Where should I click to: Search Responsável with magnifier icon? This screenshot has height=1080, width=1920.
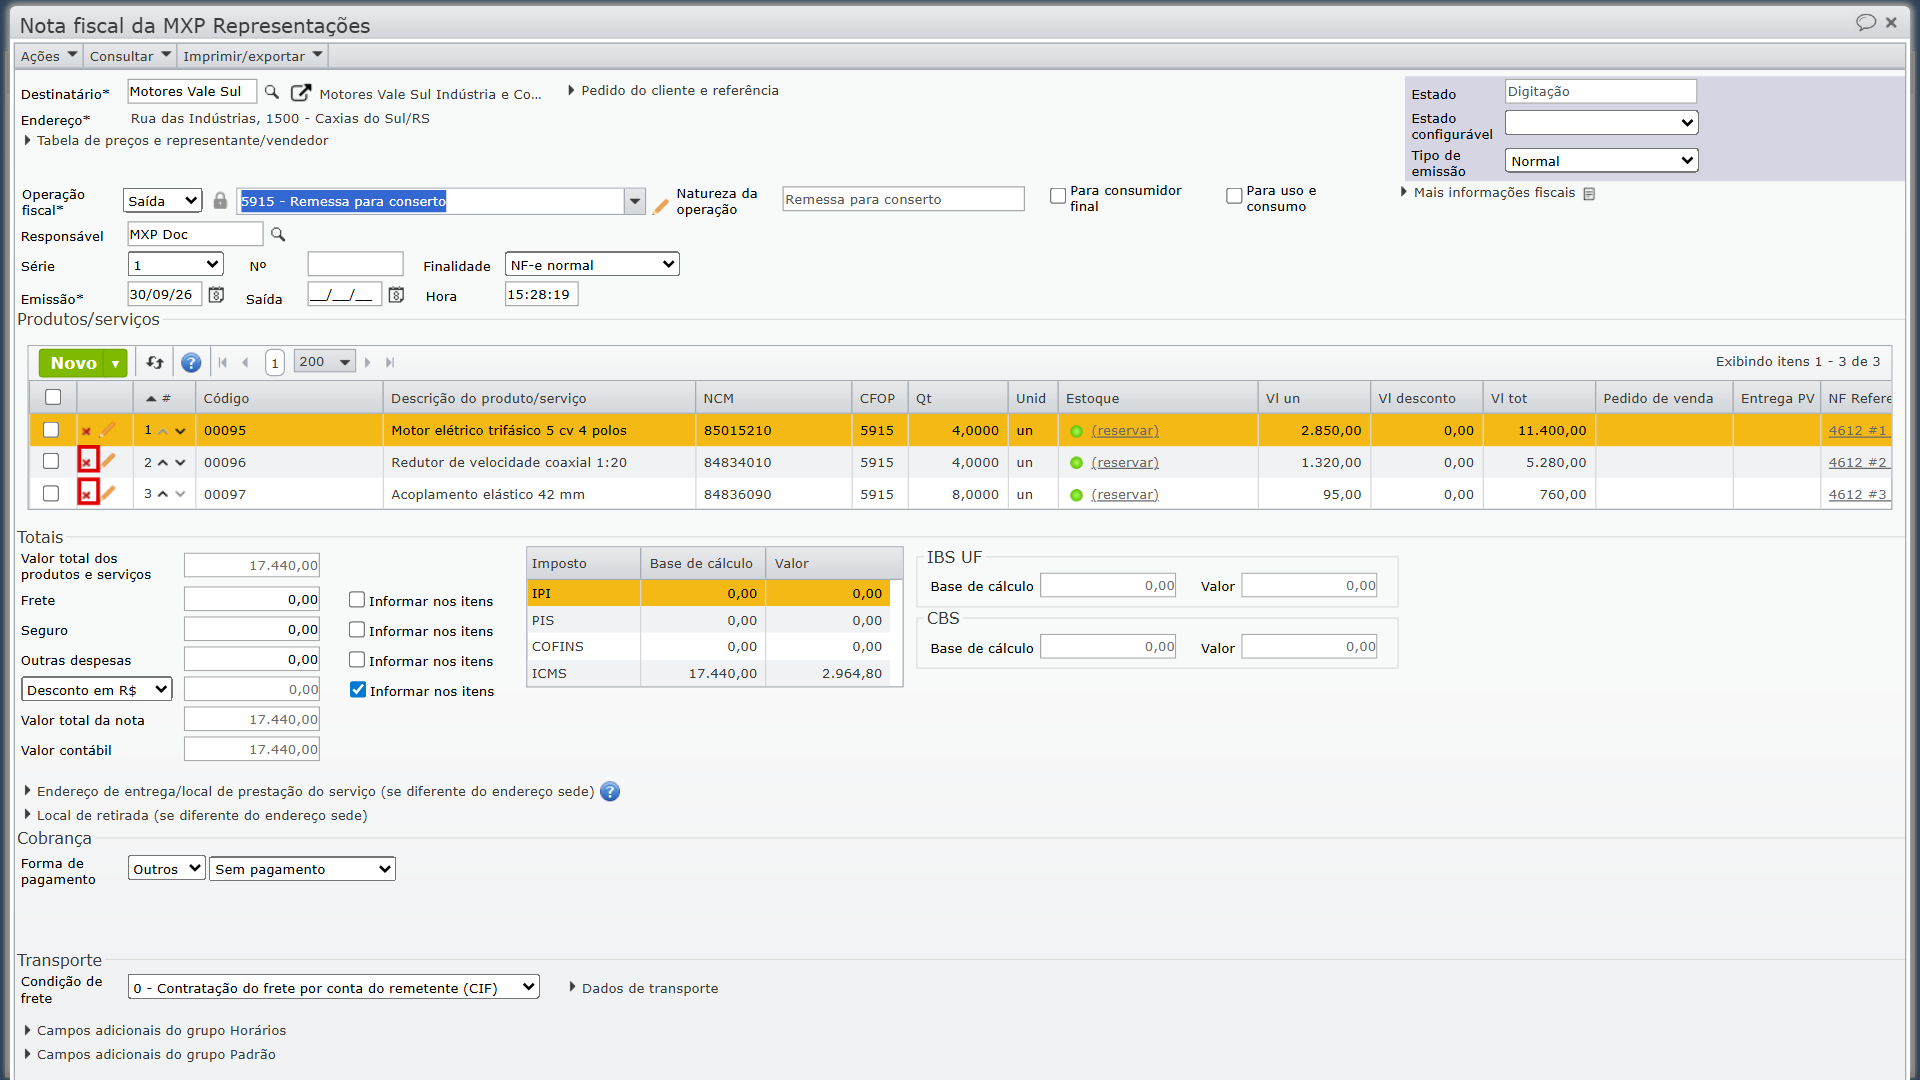(x=278, y=235)
